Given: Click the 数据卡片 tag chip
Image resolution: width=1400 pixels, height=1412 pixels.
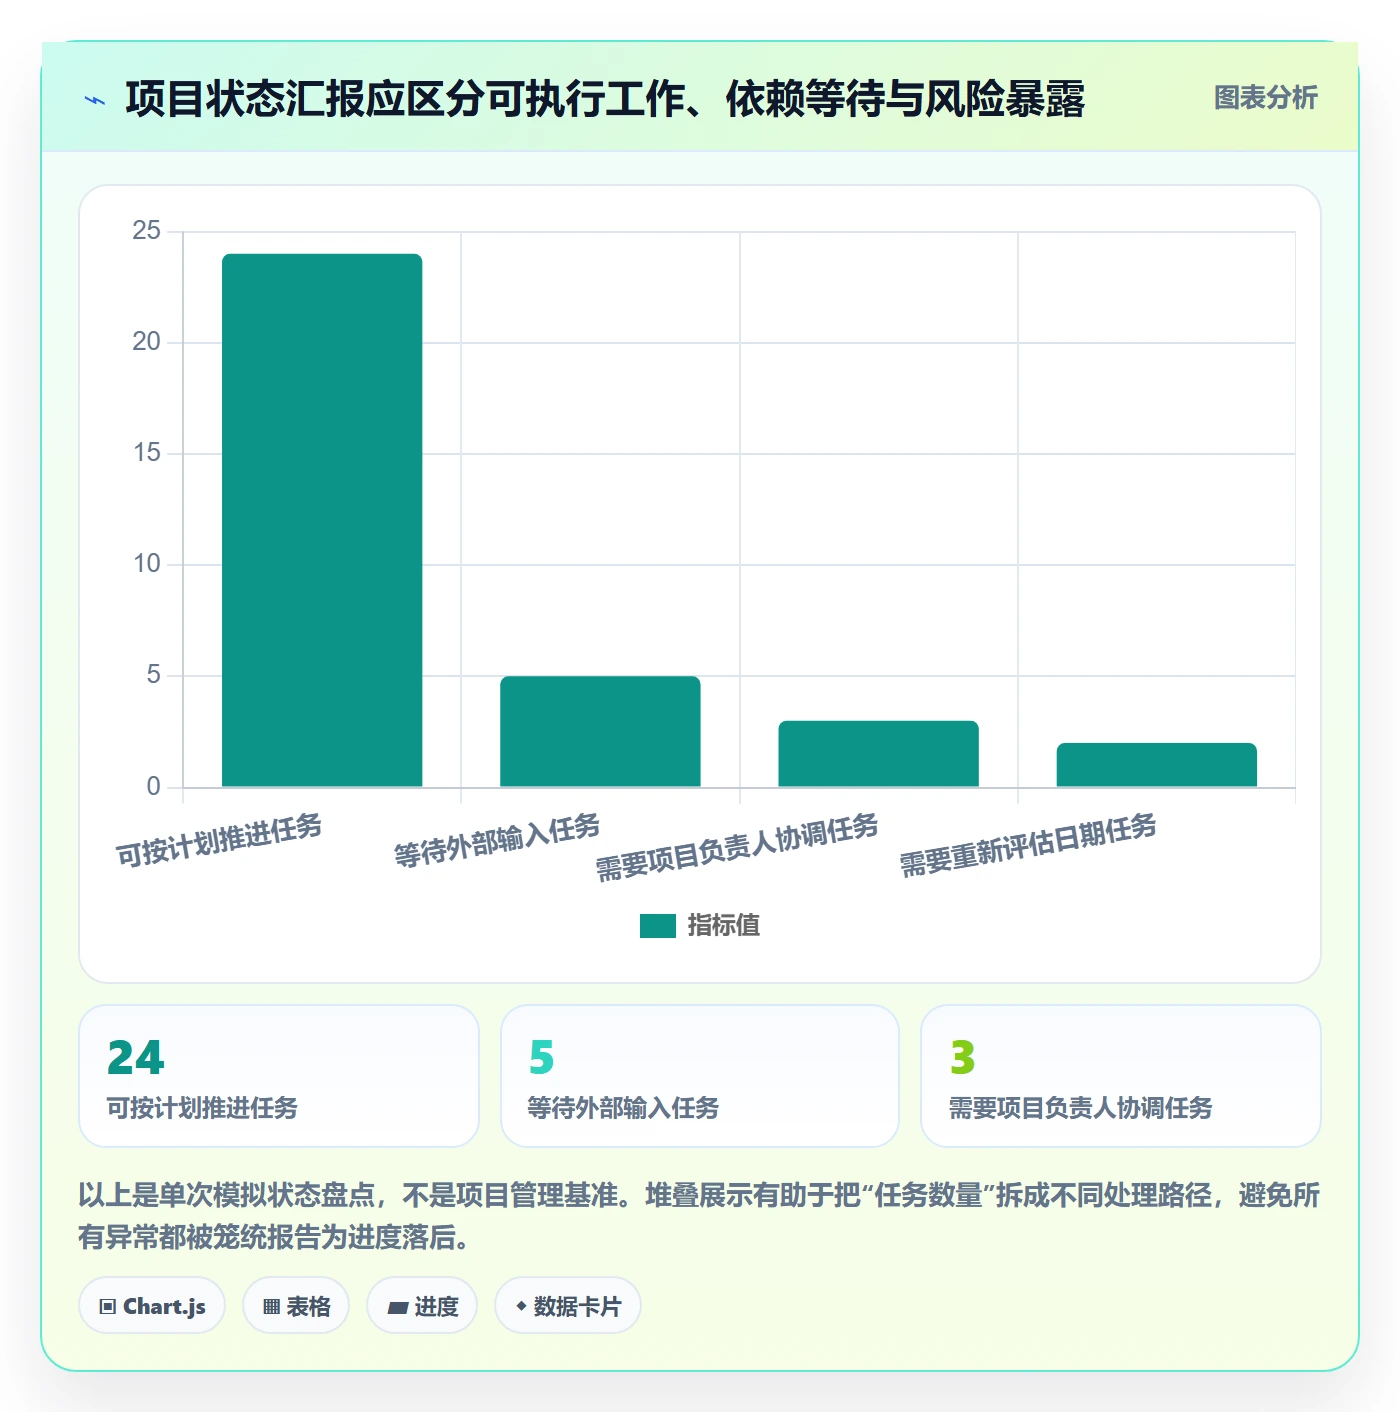Looking at the screenshot, I should point(568,1306).
